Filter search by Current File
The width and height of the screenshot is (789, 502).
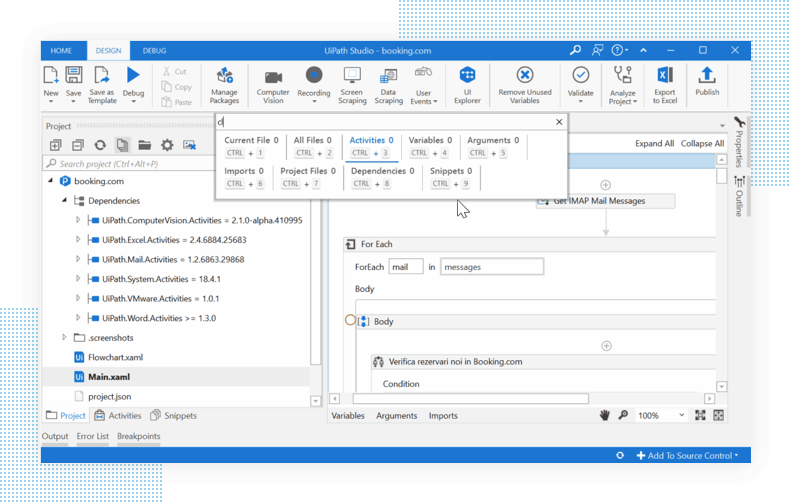coord(251,146)
